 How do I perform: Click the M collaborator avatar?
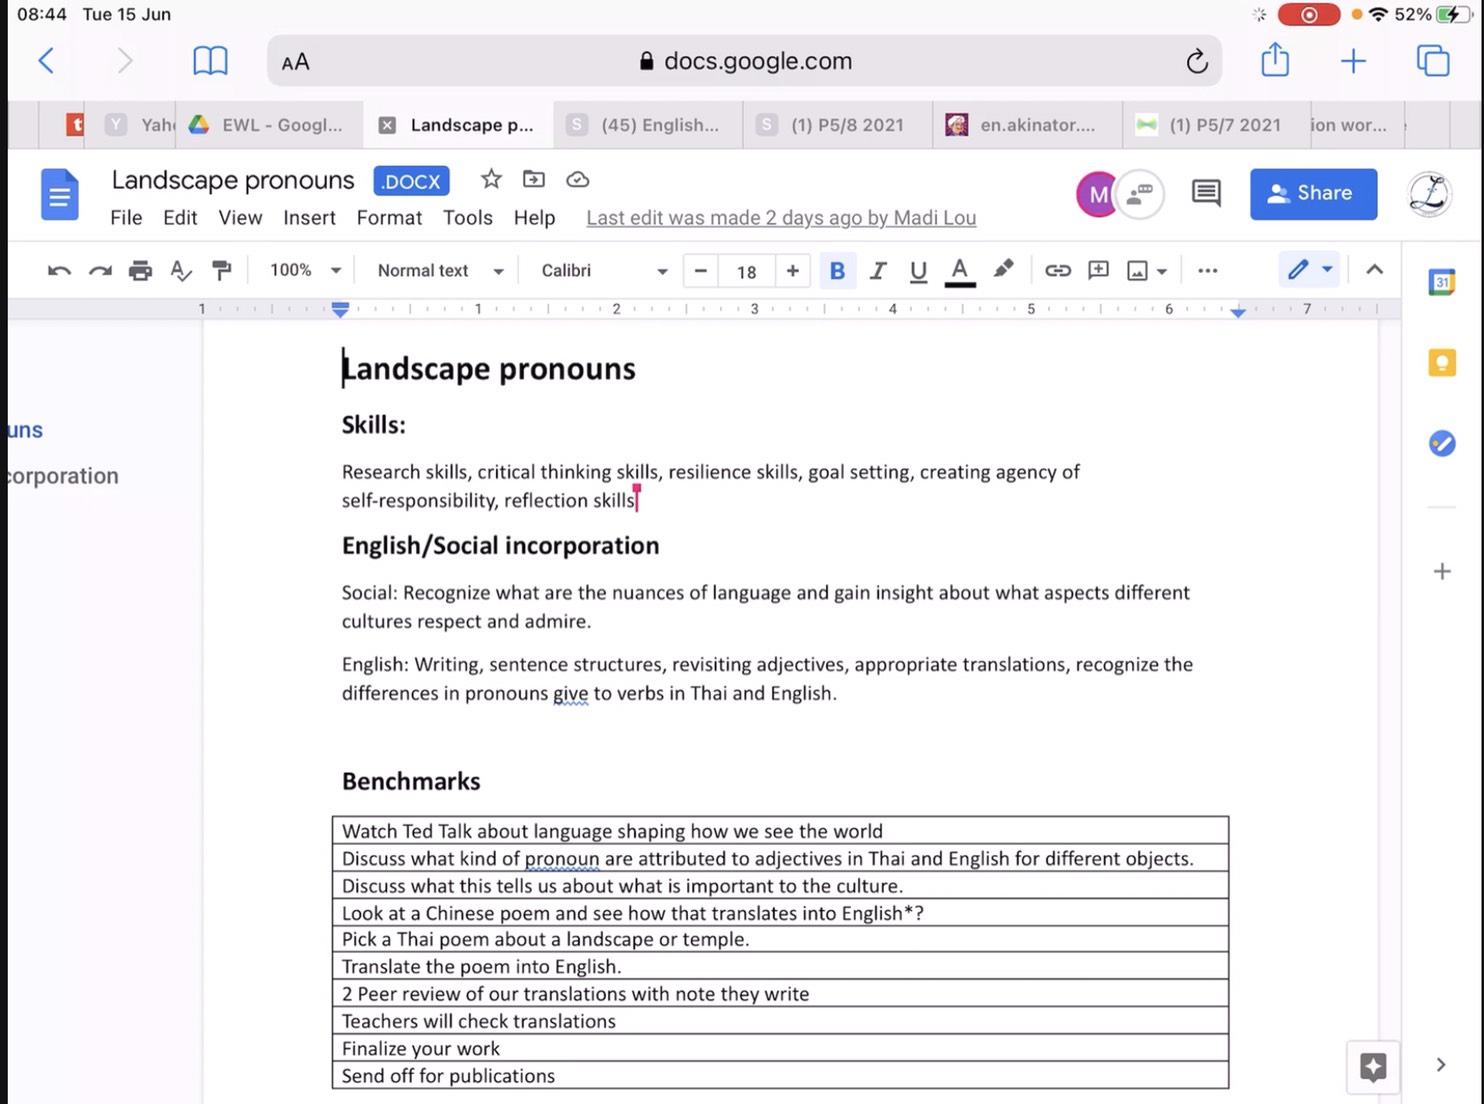click(1097, 194)
